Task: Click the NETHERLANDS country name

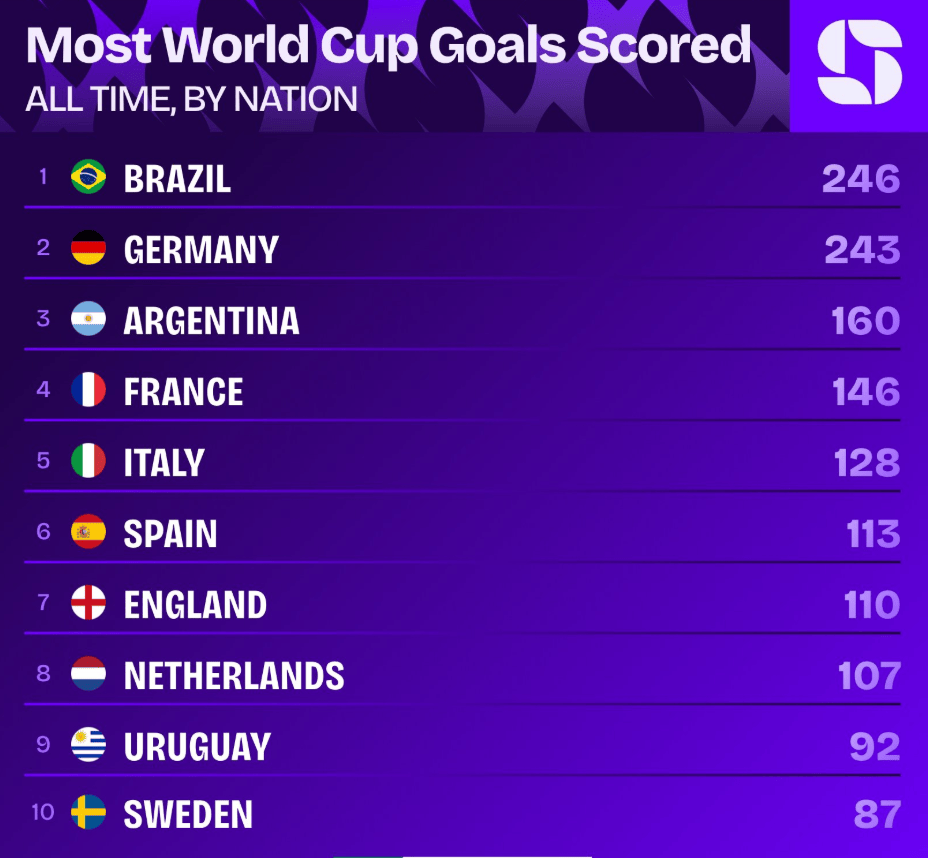Action: coord(234,676)
